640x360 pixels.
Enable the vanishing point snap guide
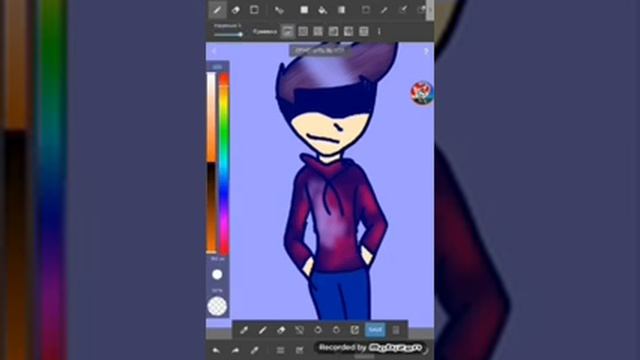[x=333, y=31]
